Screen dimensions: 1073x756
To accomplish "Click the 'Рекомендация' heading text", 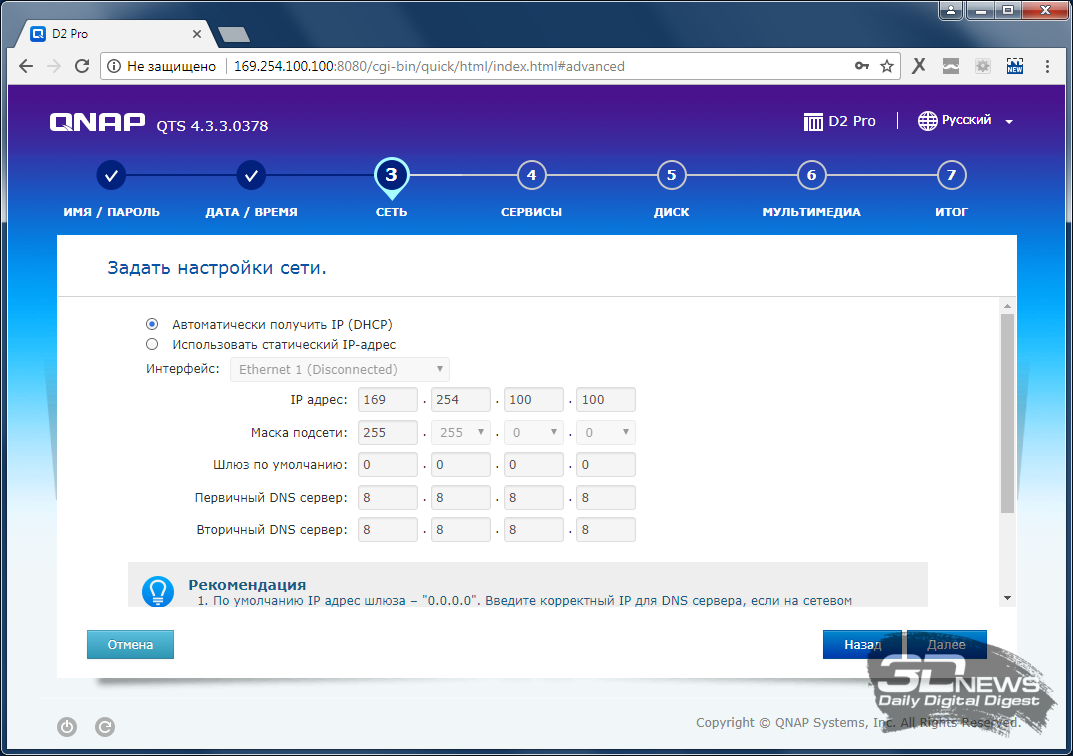I will [247, 585].
